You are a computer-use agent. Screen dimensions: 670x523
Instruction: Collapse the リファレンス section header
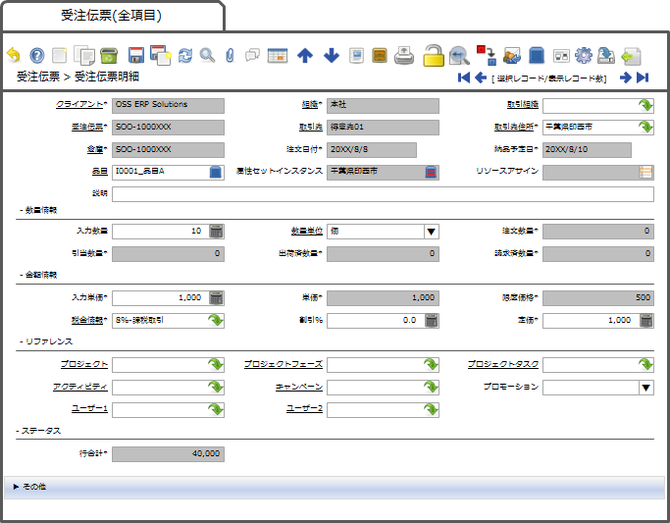[x=46, y=341]
